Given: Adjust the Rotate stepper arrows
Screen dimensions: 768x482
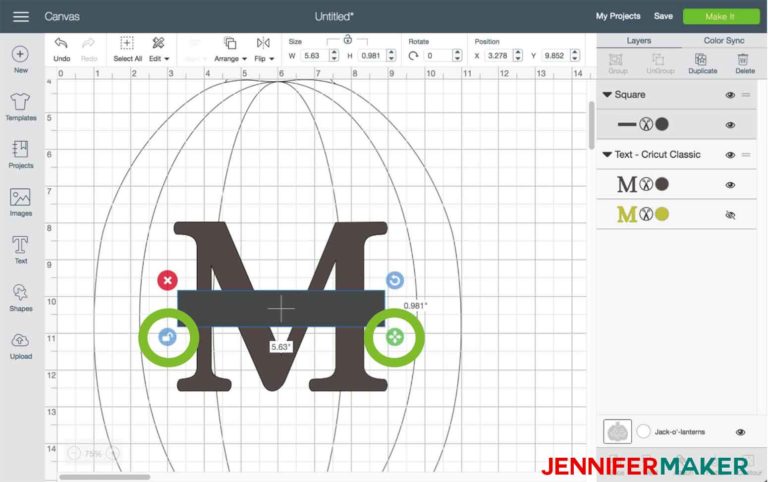Looking at the screenshot, I should click(457, 55).
